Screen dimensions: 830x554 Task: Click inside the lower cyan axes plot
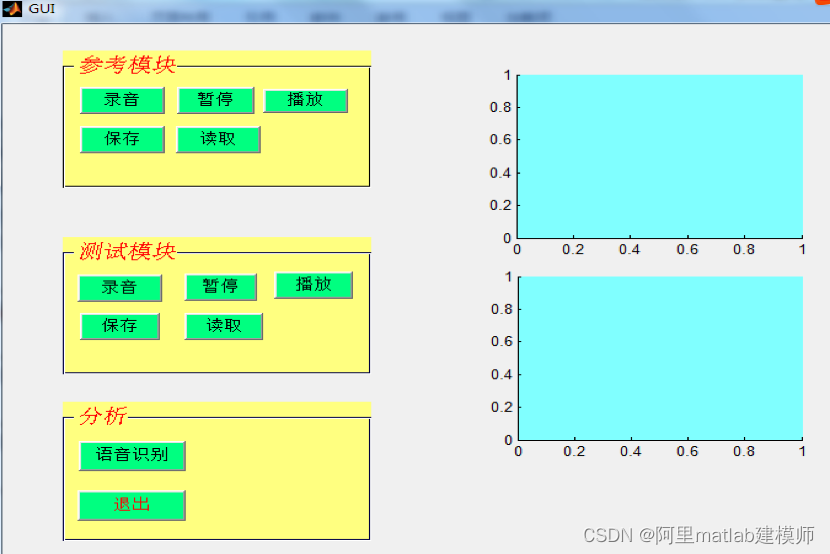[660, 358]
